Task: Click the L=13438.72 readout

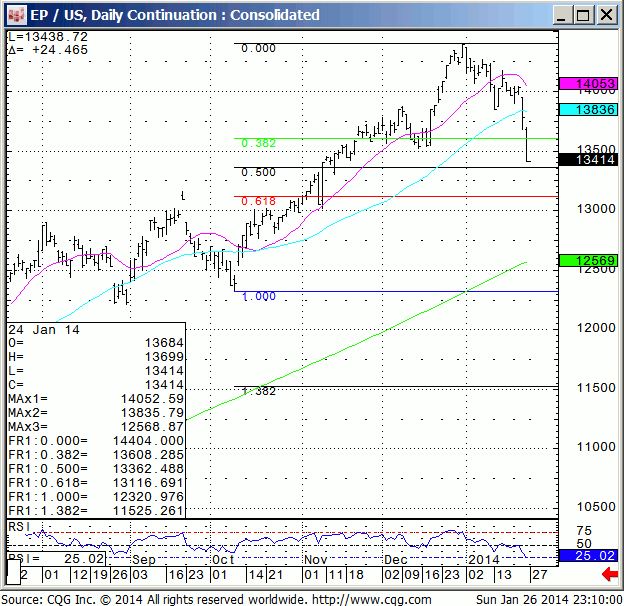Action: [48, 37]
